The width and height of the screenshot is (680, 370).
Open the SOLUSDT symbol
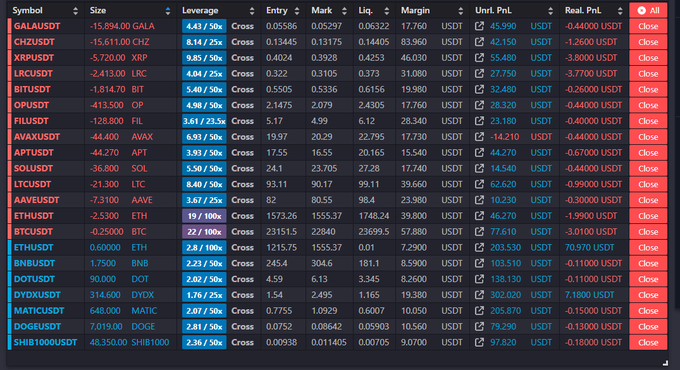coord(33,168)
